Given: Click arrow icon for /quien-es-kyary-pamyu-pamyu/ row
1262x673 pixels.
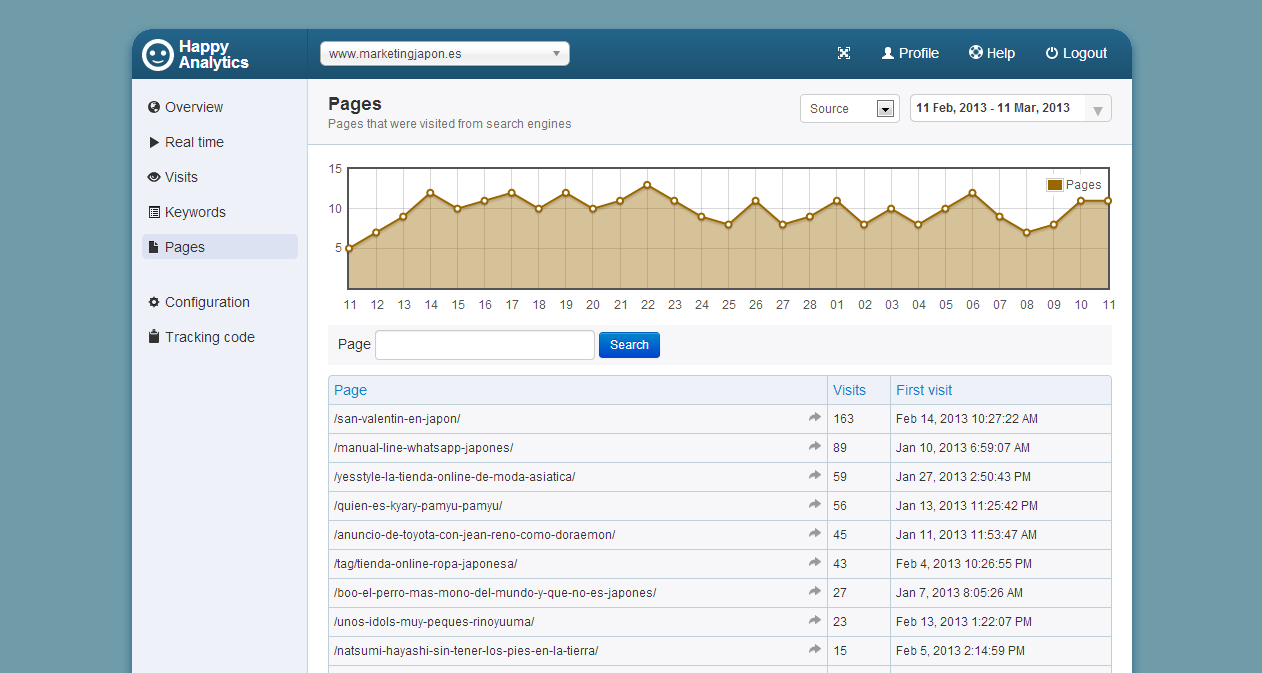Looking at the screenshot, I should [815, 505].
